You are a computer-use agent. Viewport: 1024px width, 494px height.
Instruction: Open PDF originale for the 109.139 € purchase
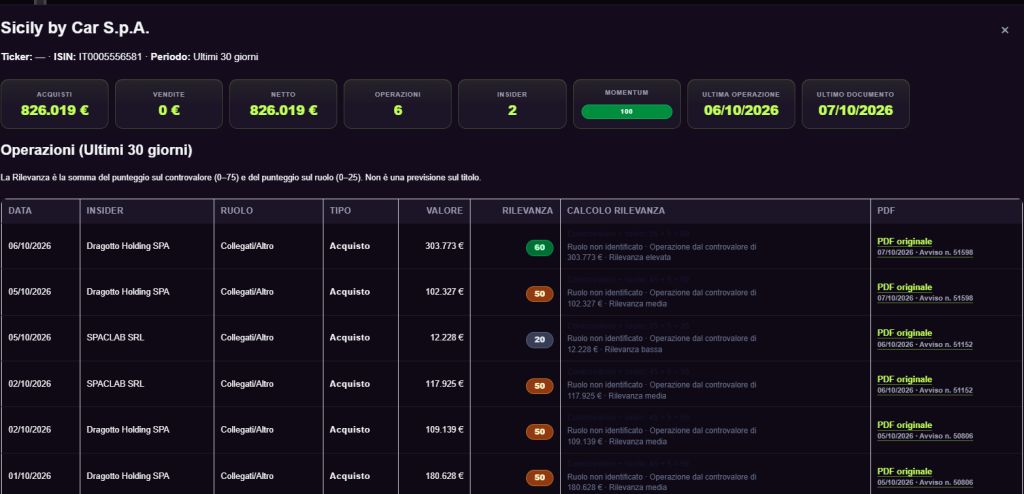point(904,425)
